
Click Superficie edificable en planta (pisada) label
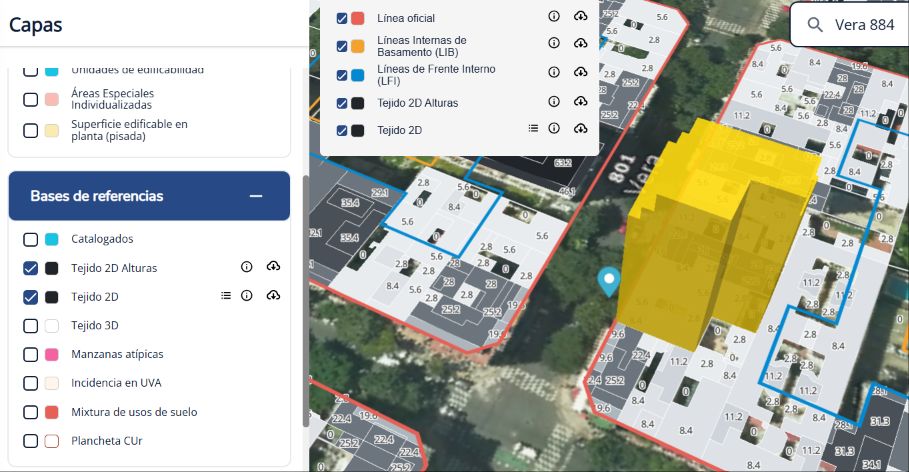click(129, 130)
